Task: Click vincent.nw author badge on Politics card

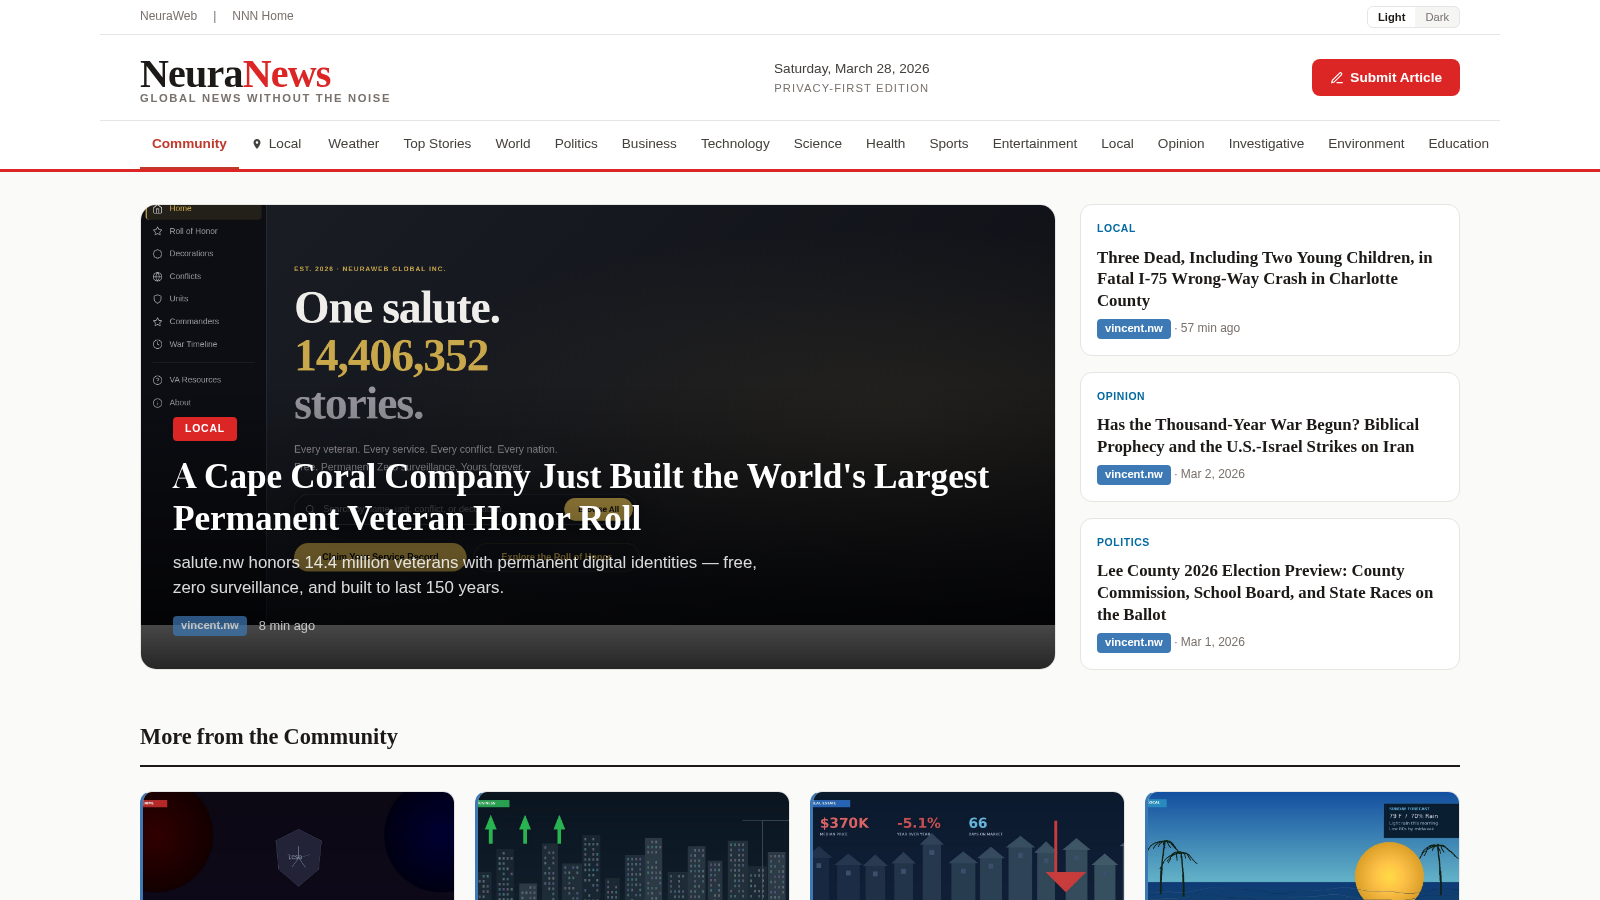Action: (x=1134, y=643)
